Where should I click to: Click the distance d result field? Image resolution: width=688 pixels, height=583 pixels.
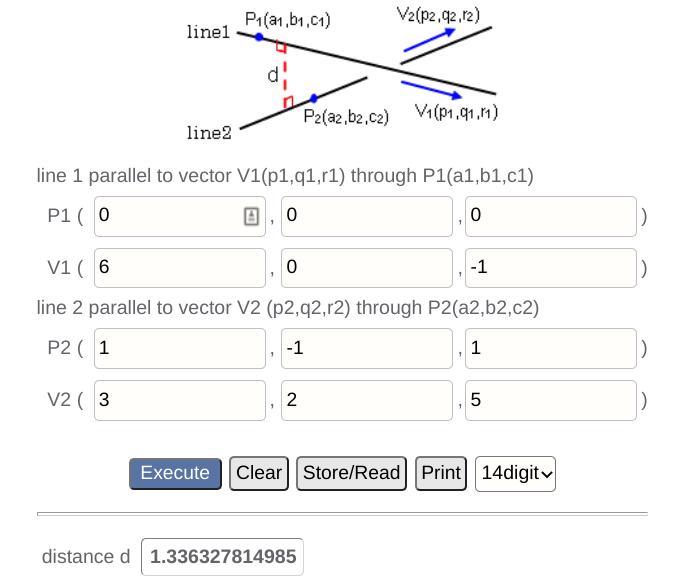click(223, 557)
